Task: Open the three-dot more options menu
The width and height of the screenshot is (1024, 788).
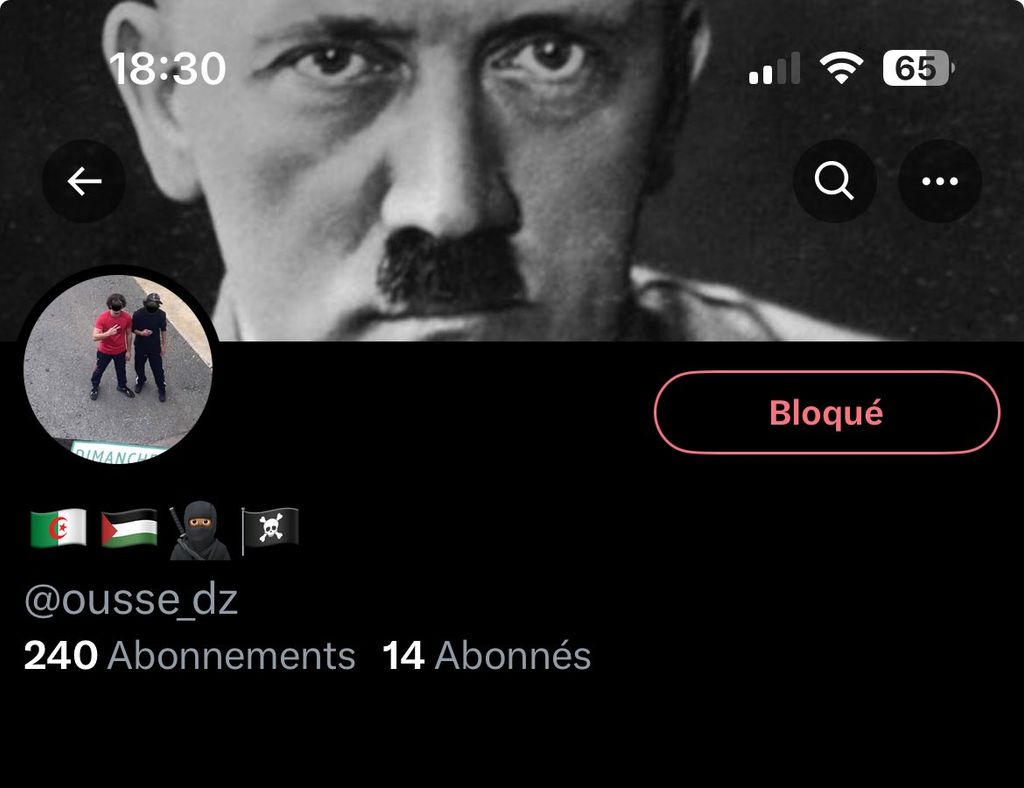Action: click(x=940, y=181)
